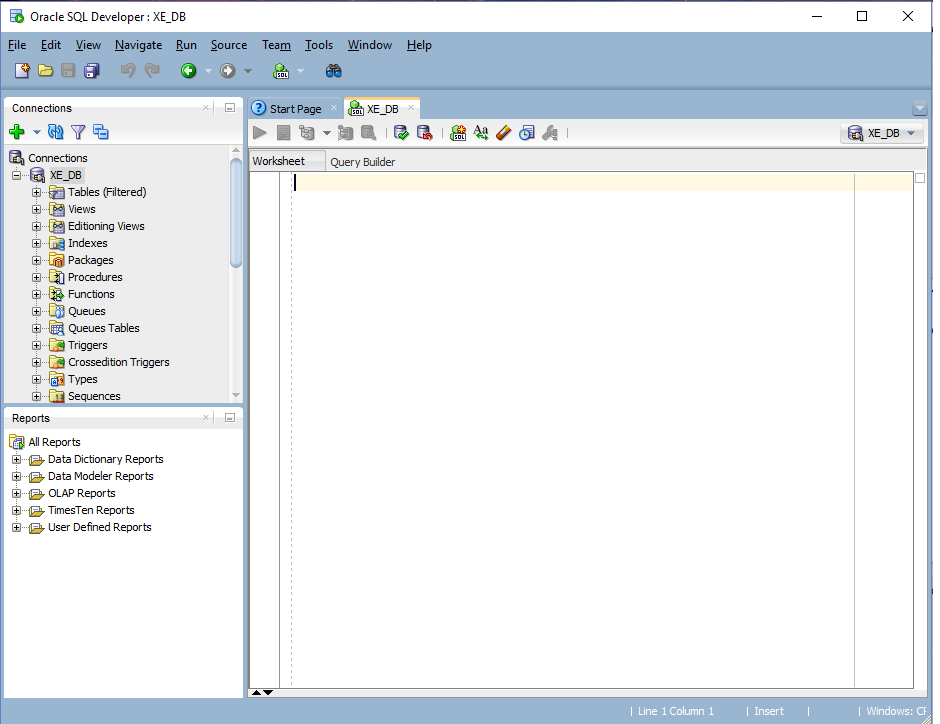
Task: Expand the Tables (Filtered) tree node
Action: point(37,192)
